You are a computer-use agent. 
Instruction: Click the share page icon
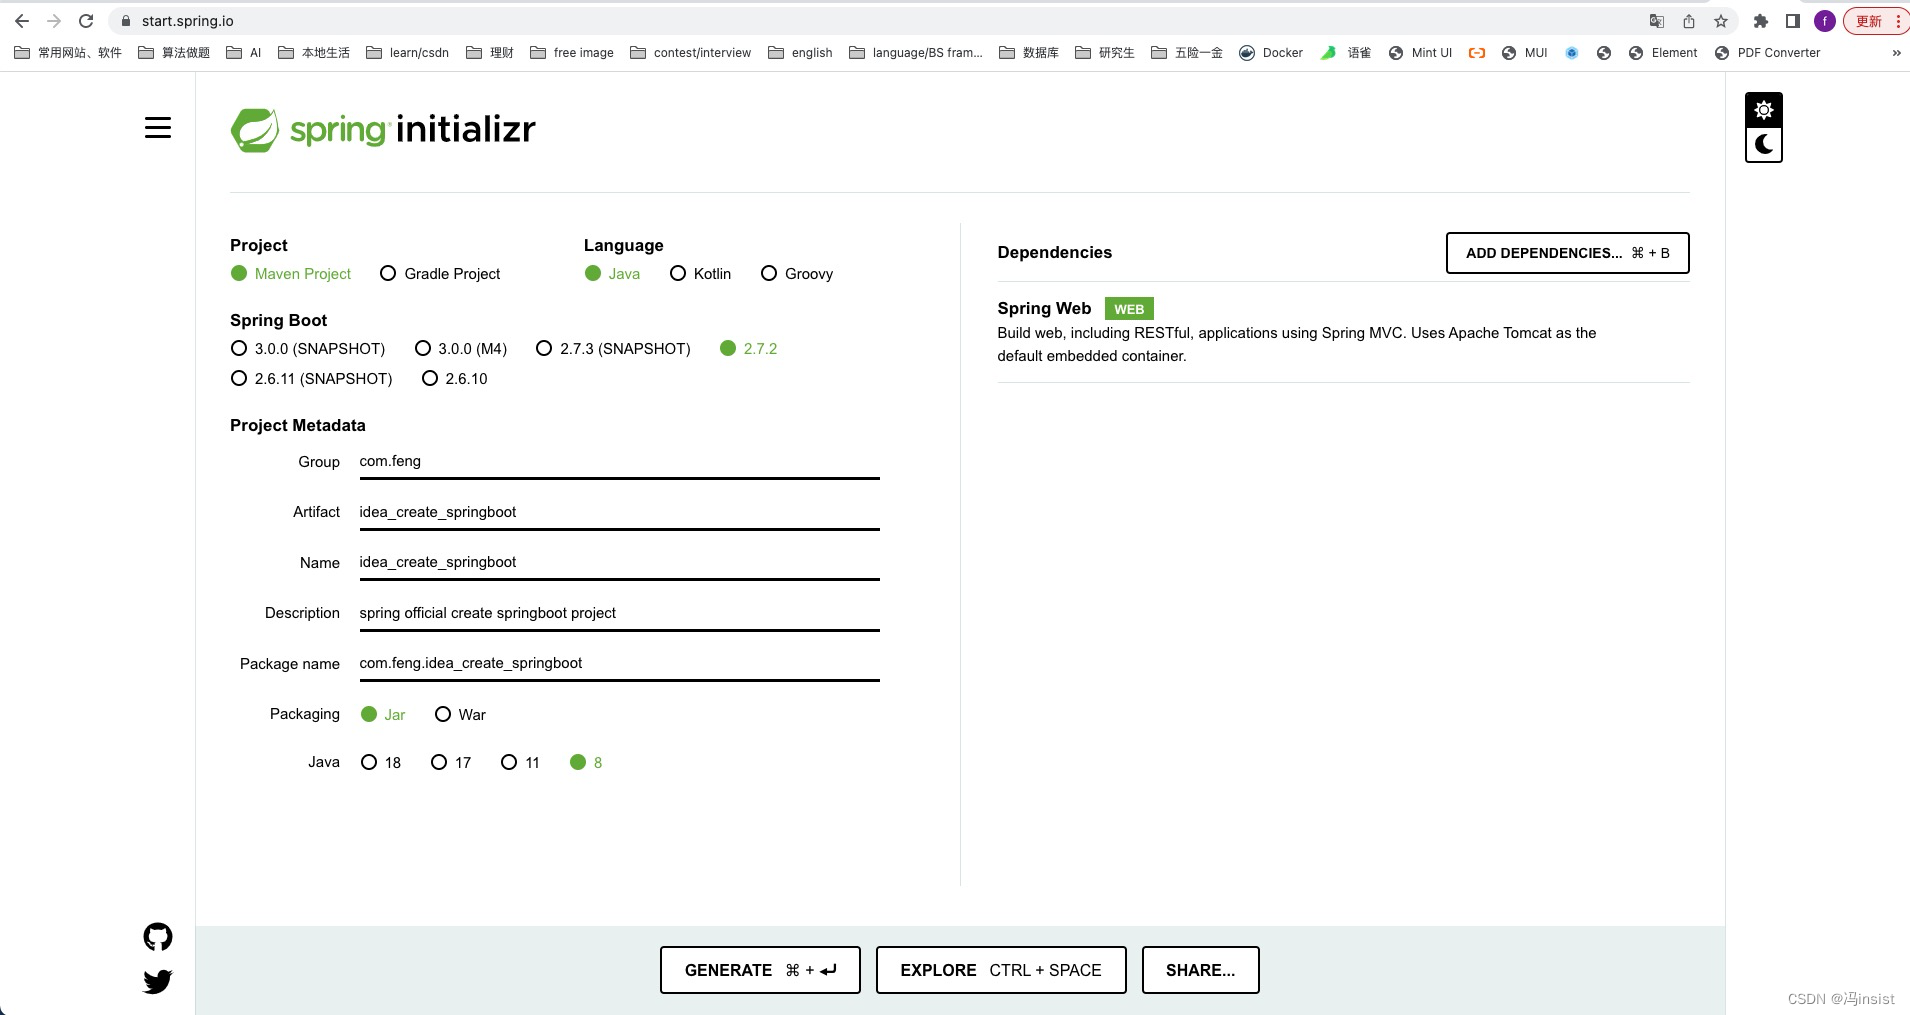coord(1689,21)
